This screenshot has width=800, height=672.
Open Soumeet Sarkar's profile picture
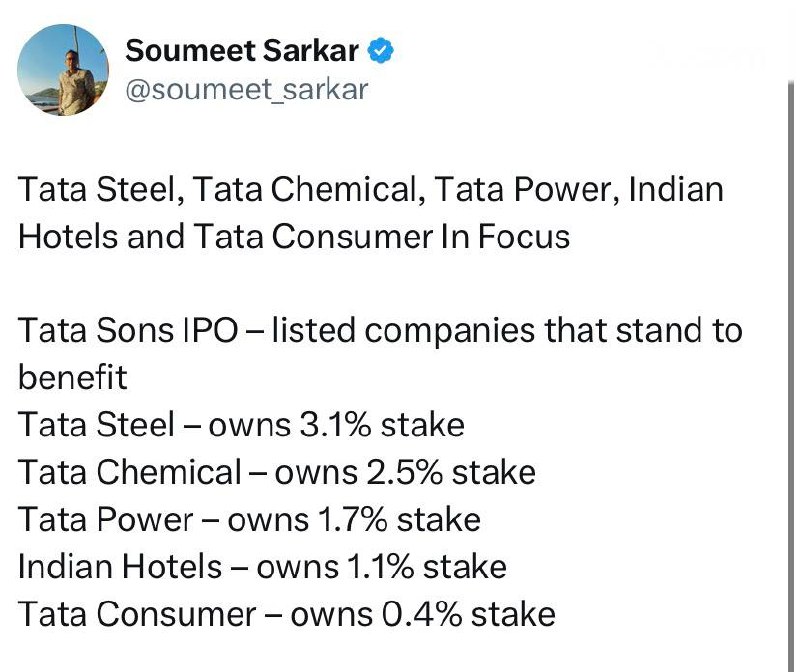click(x=64, y=70)
